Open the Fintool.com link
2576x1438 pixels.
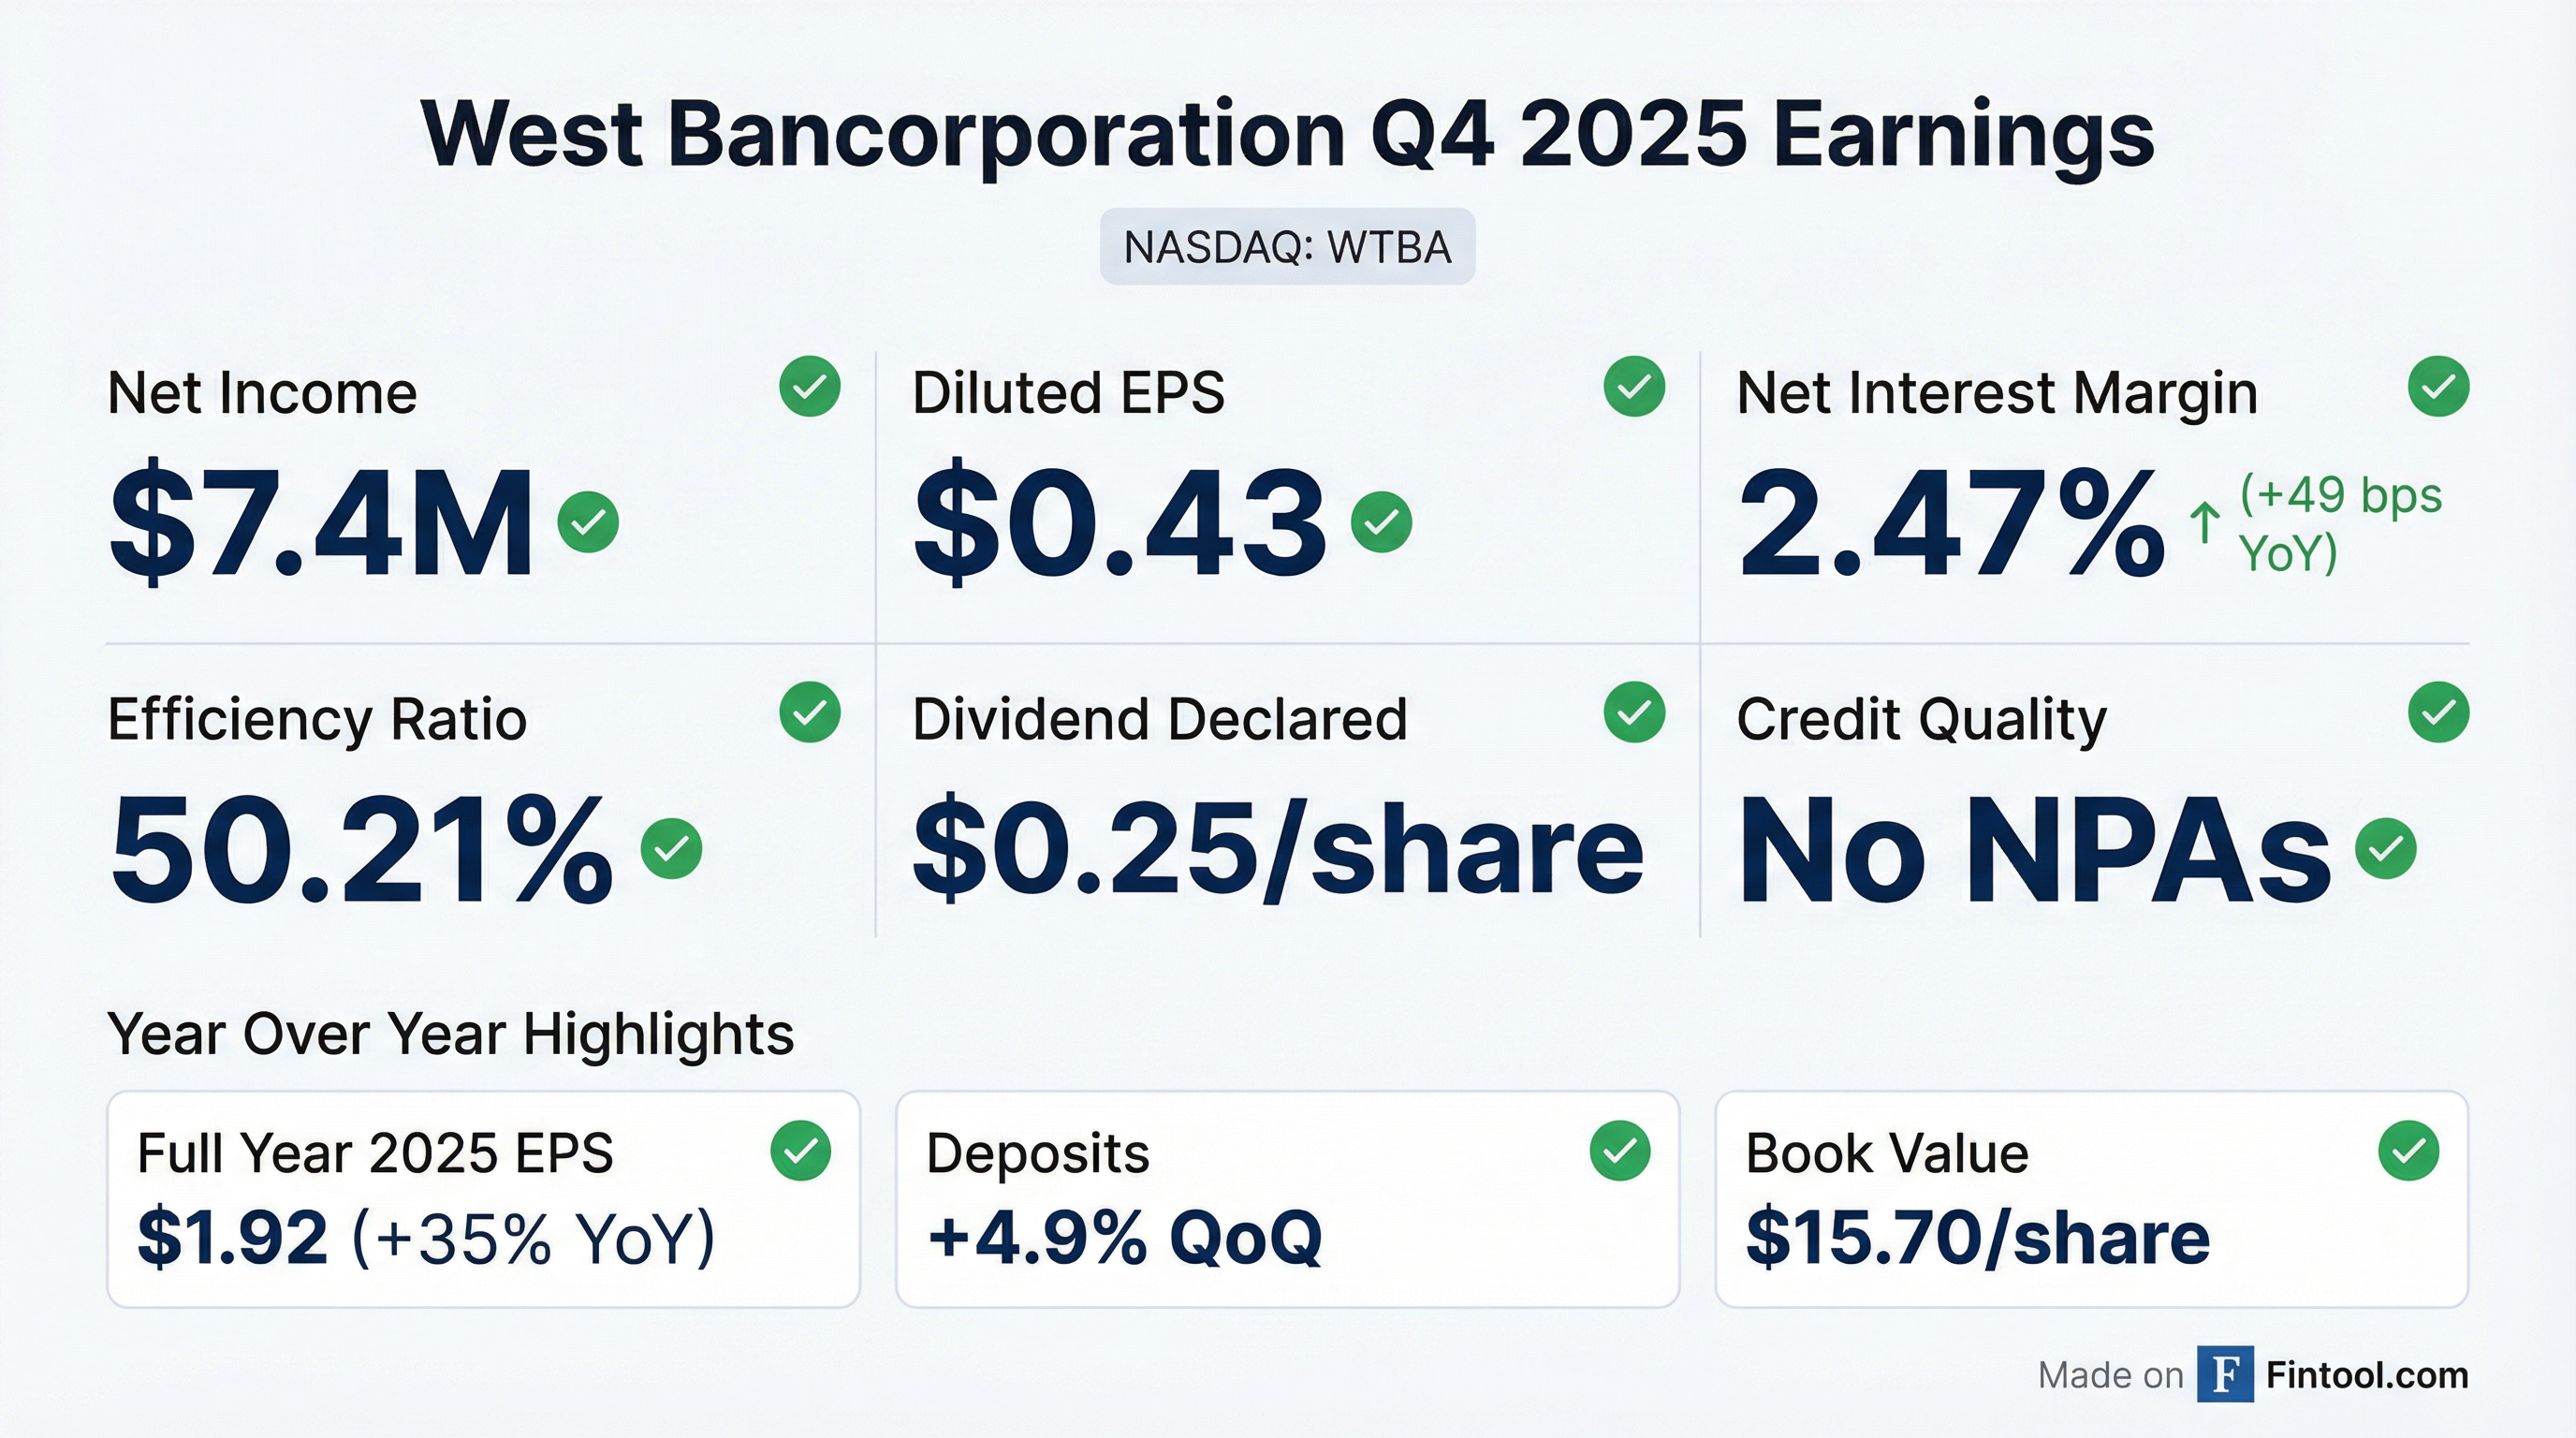(x=2367, y=1375)
